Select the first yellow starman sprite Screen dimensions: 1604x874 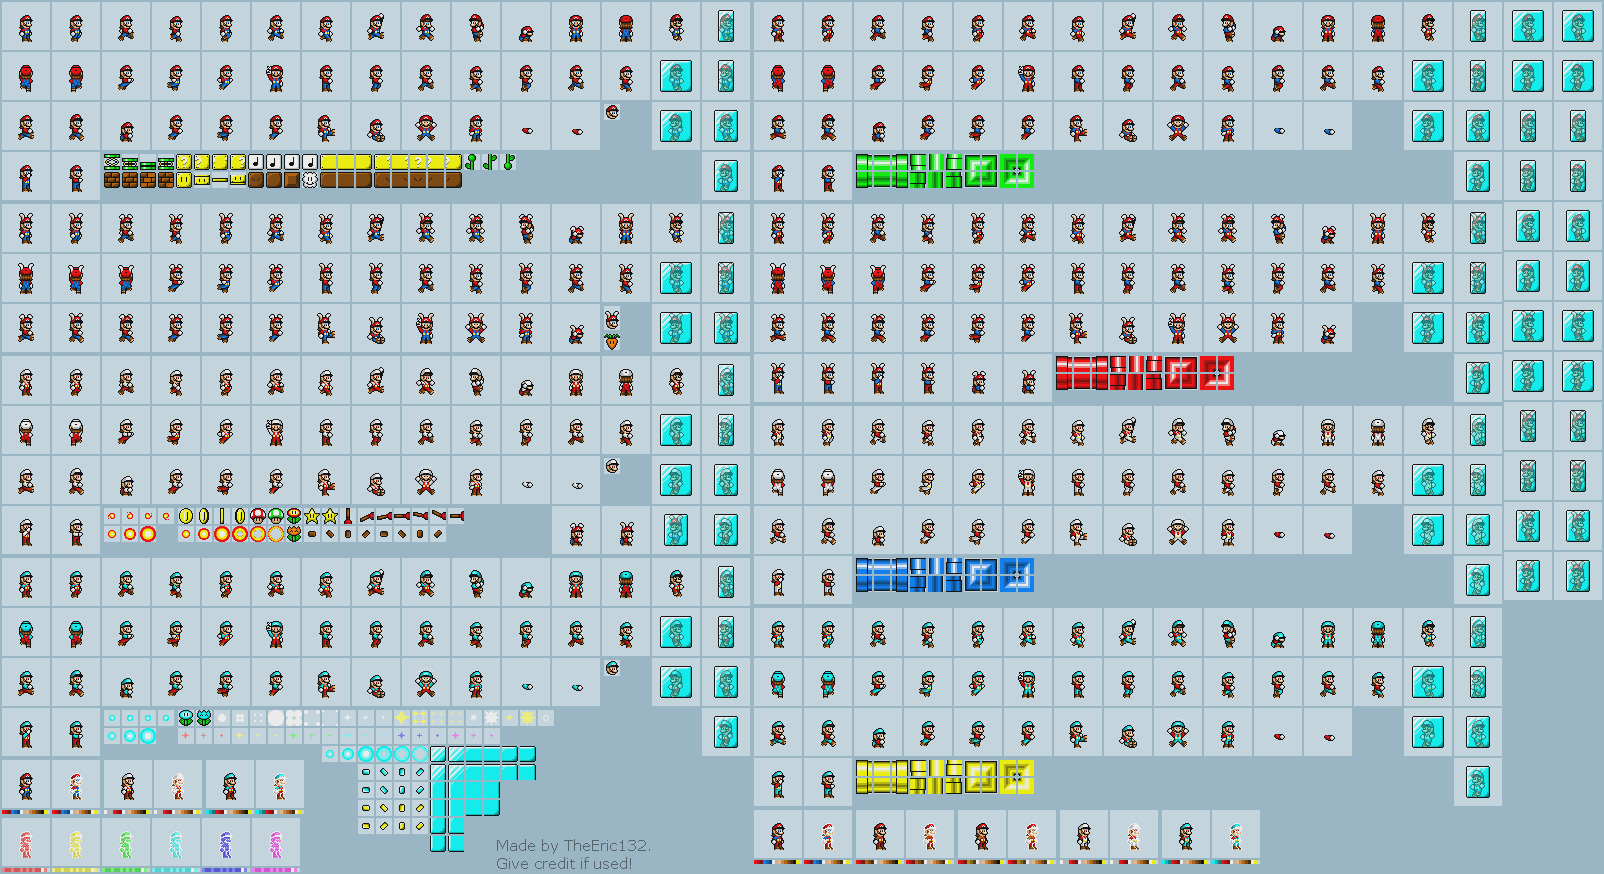[312, 516]
